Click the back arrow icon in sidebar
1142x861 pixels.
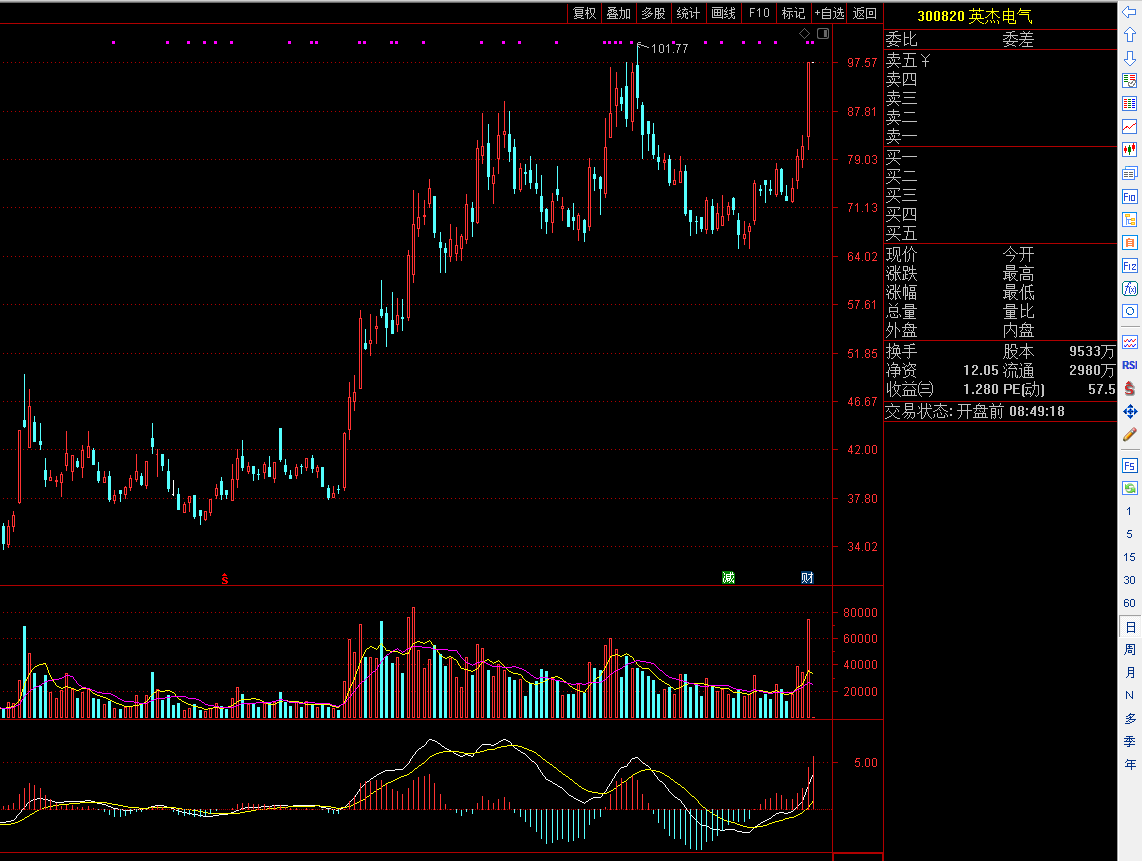tap(1129, 12)
